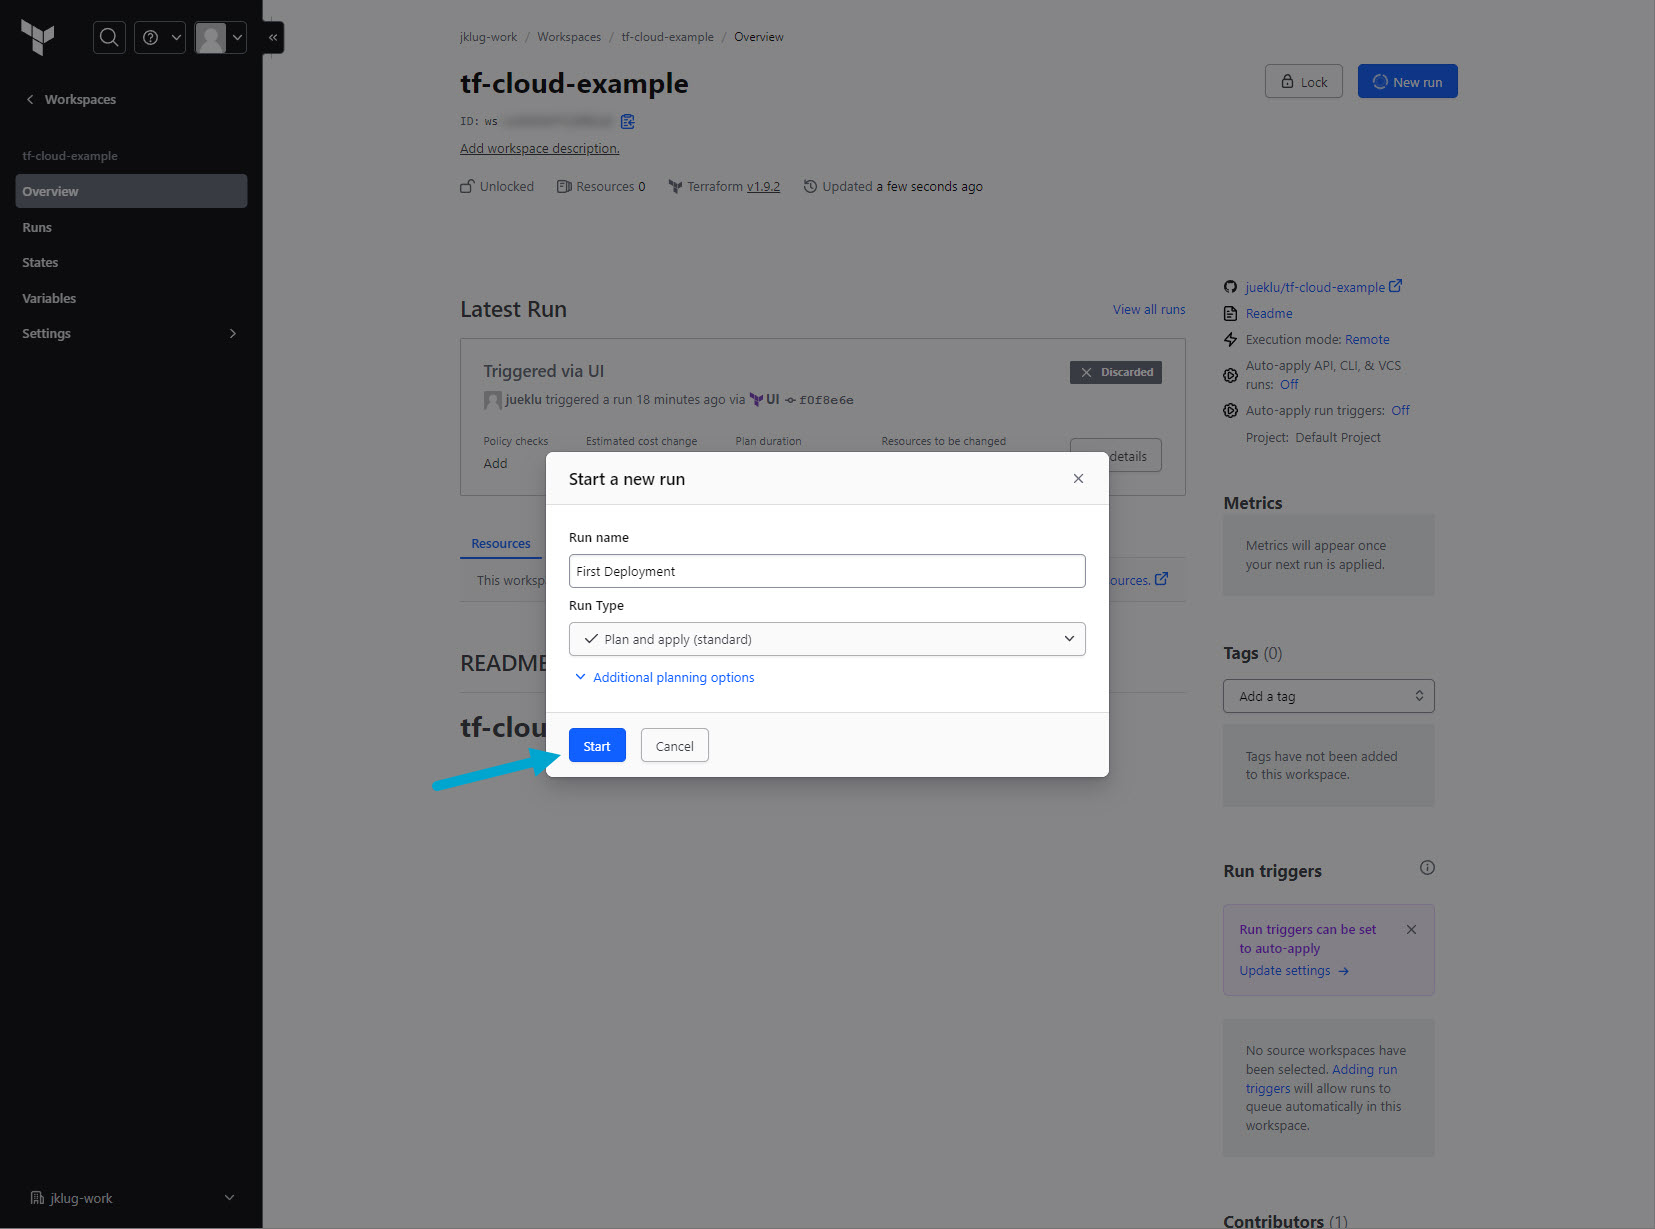The image size is (1655, 1229).
Task: Close the Start a new run dialog
Action: tap(1078, 479)
